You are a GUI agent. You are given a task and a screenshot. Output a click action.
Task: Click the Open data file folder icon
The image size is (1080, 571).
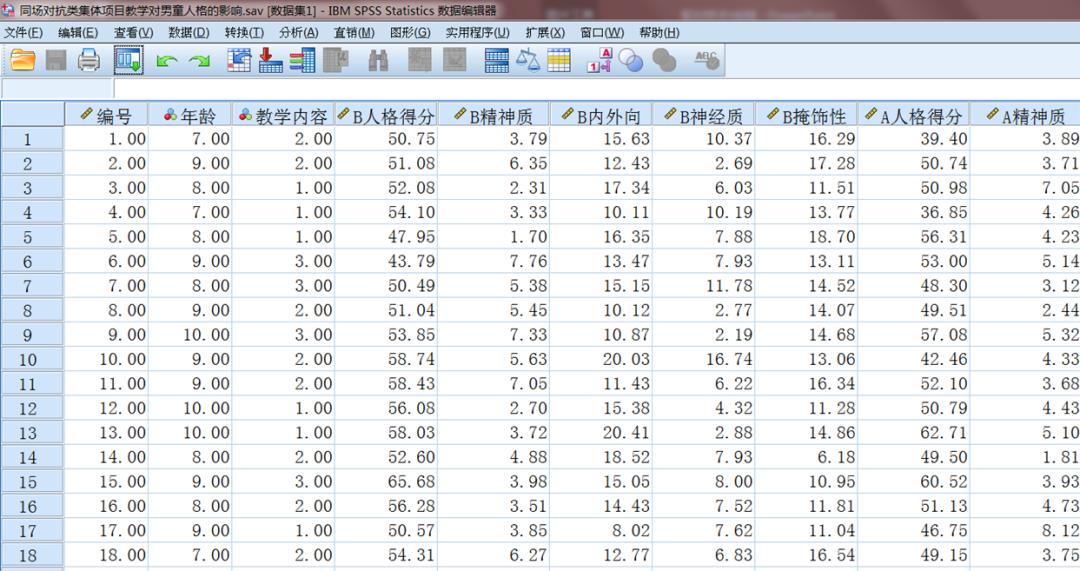click(22, 61)
